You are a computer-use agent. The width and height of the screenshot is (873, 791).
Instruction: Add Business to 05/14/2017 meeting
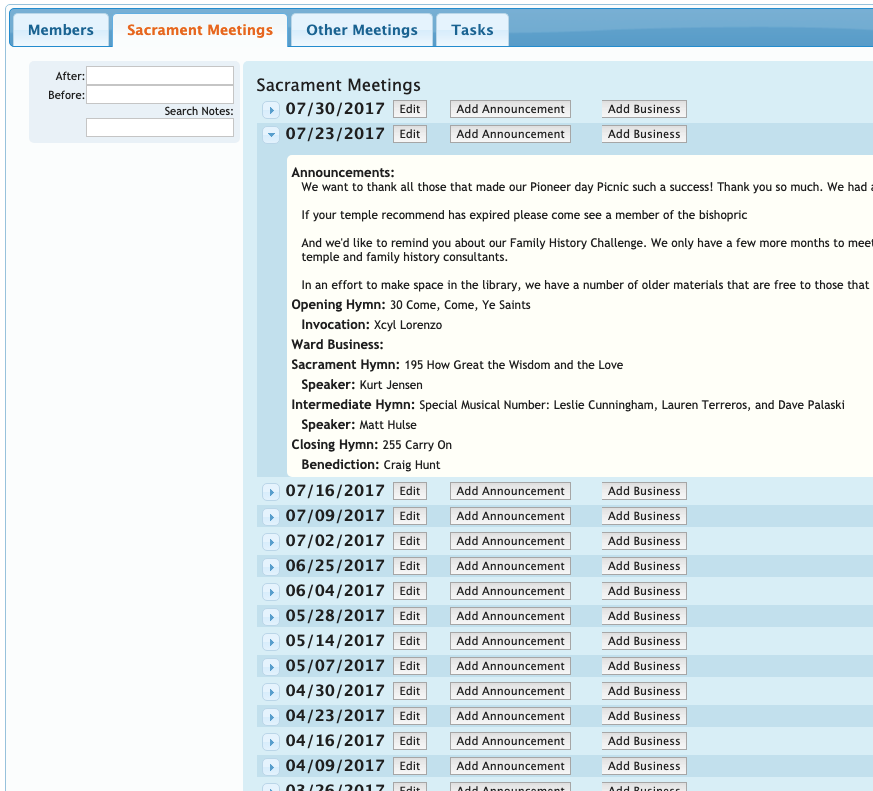tap(644, 641)
